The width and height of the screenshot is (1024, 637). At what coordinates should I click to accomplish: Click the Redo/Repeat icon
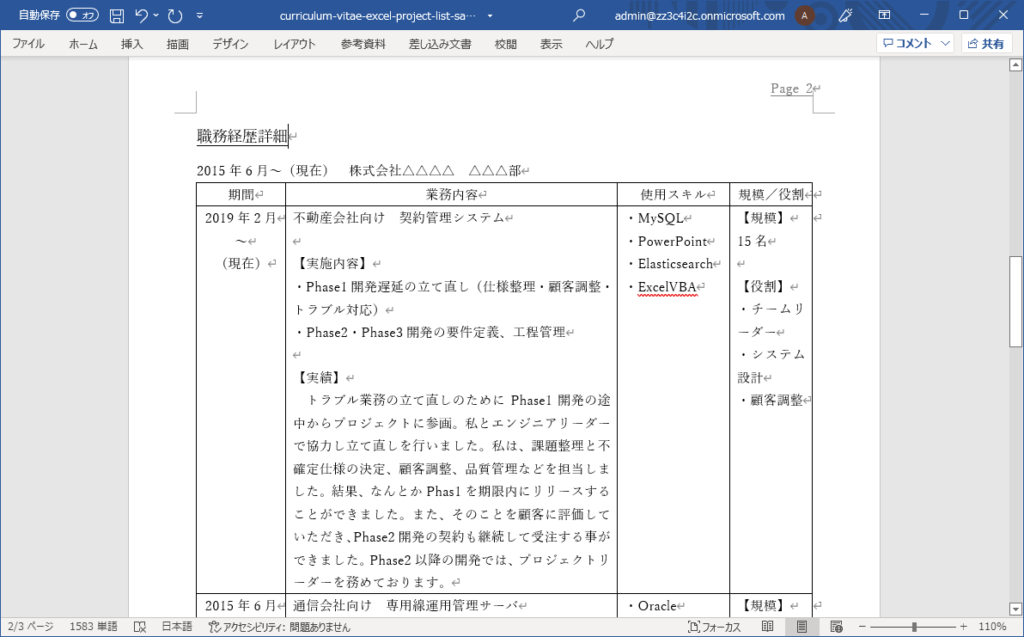tap(176, 16)
